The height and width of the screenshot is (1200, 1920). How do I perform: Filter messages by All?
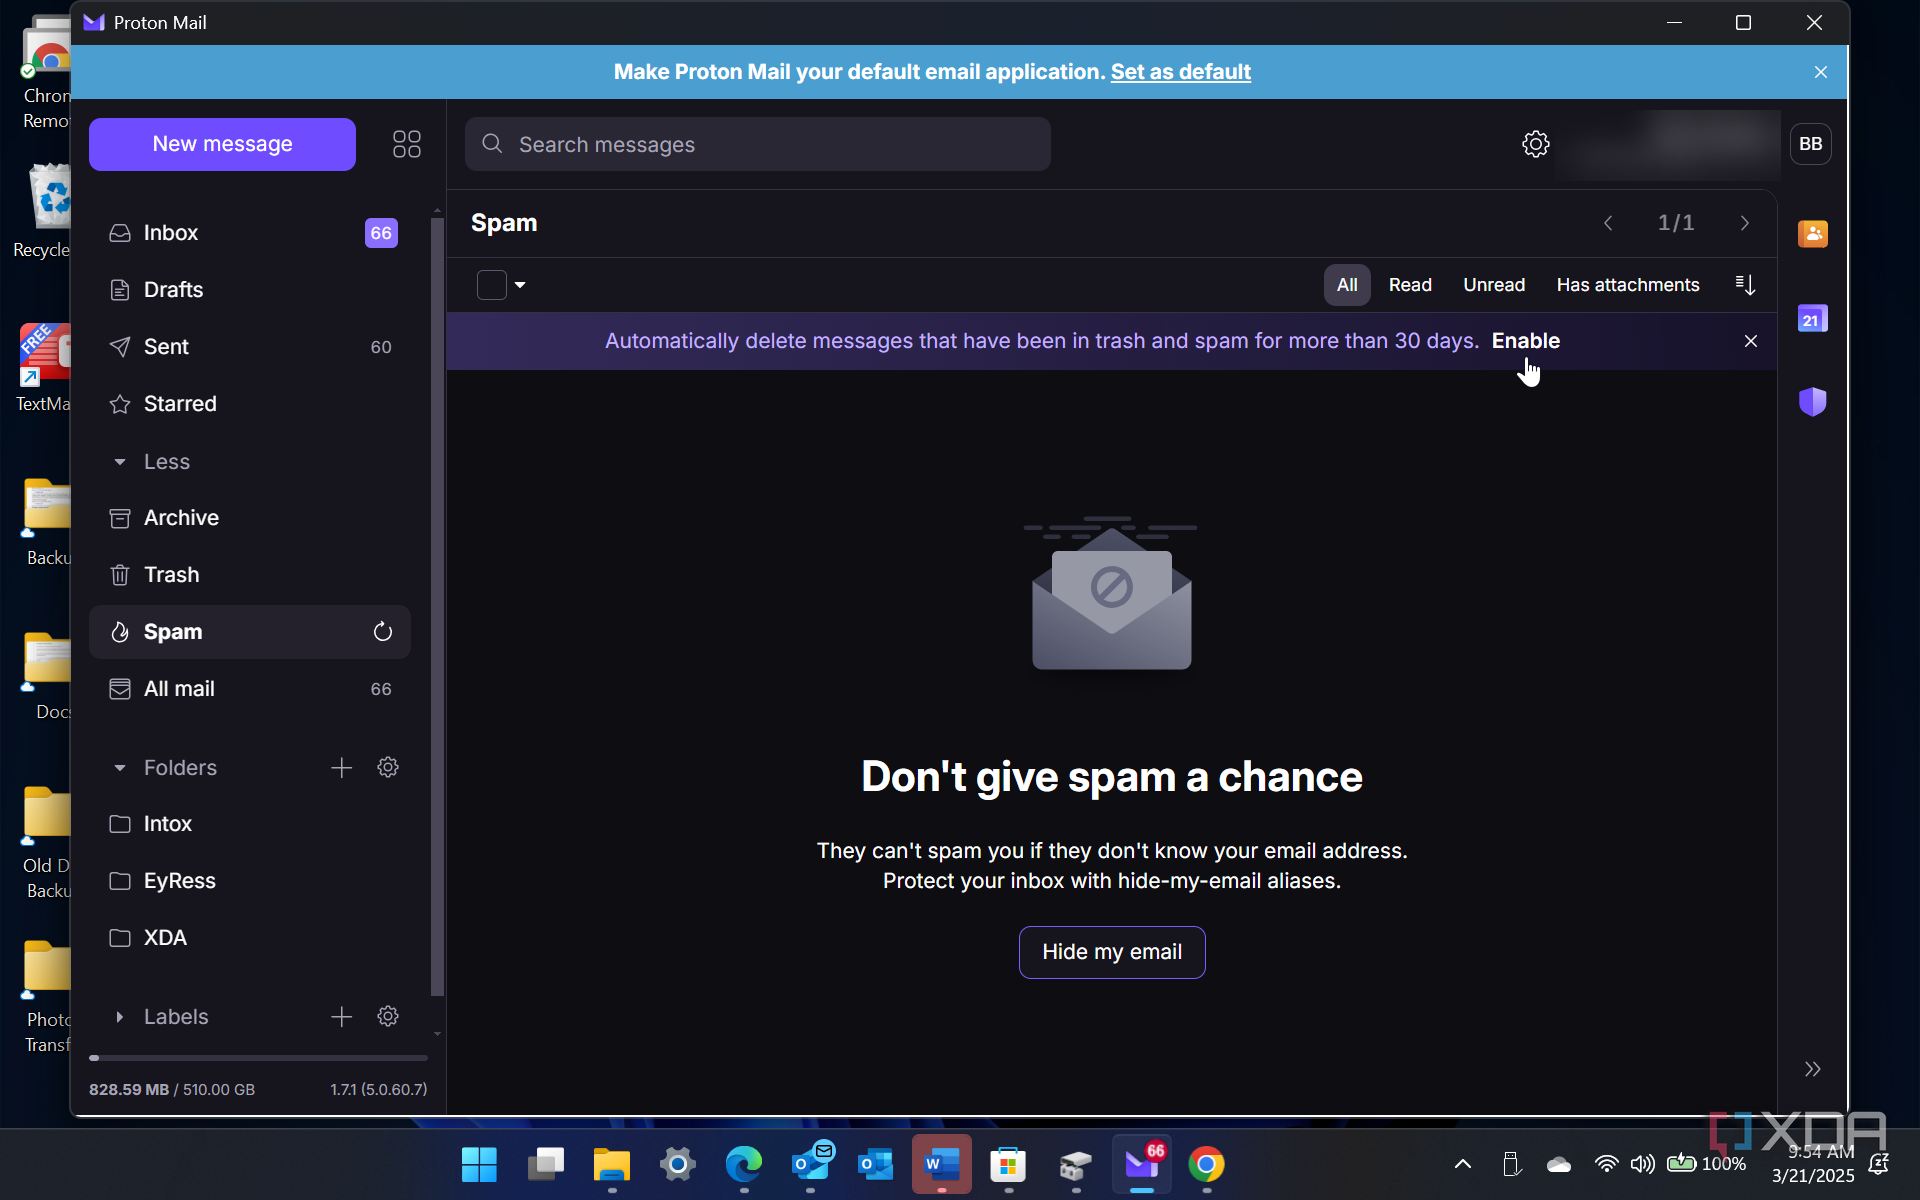click(x=1347, y=285)
